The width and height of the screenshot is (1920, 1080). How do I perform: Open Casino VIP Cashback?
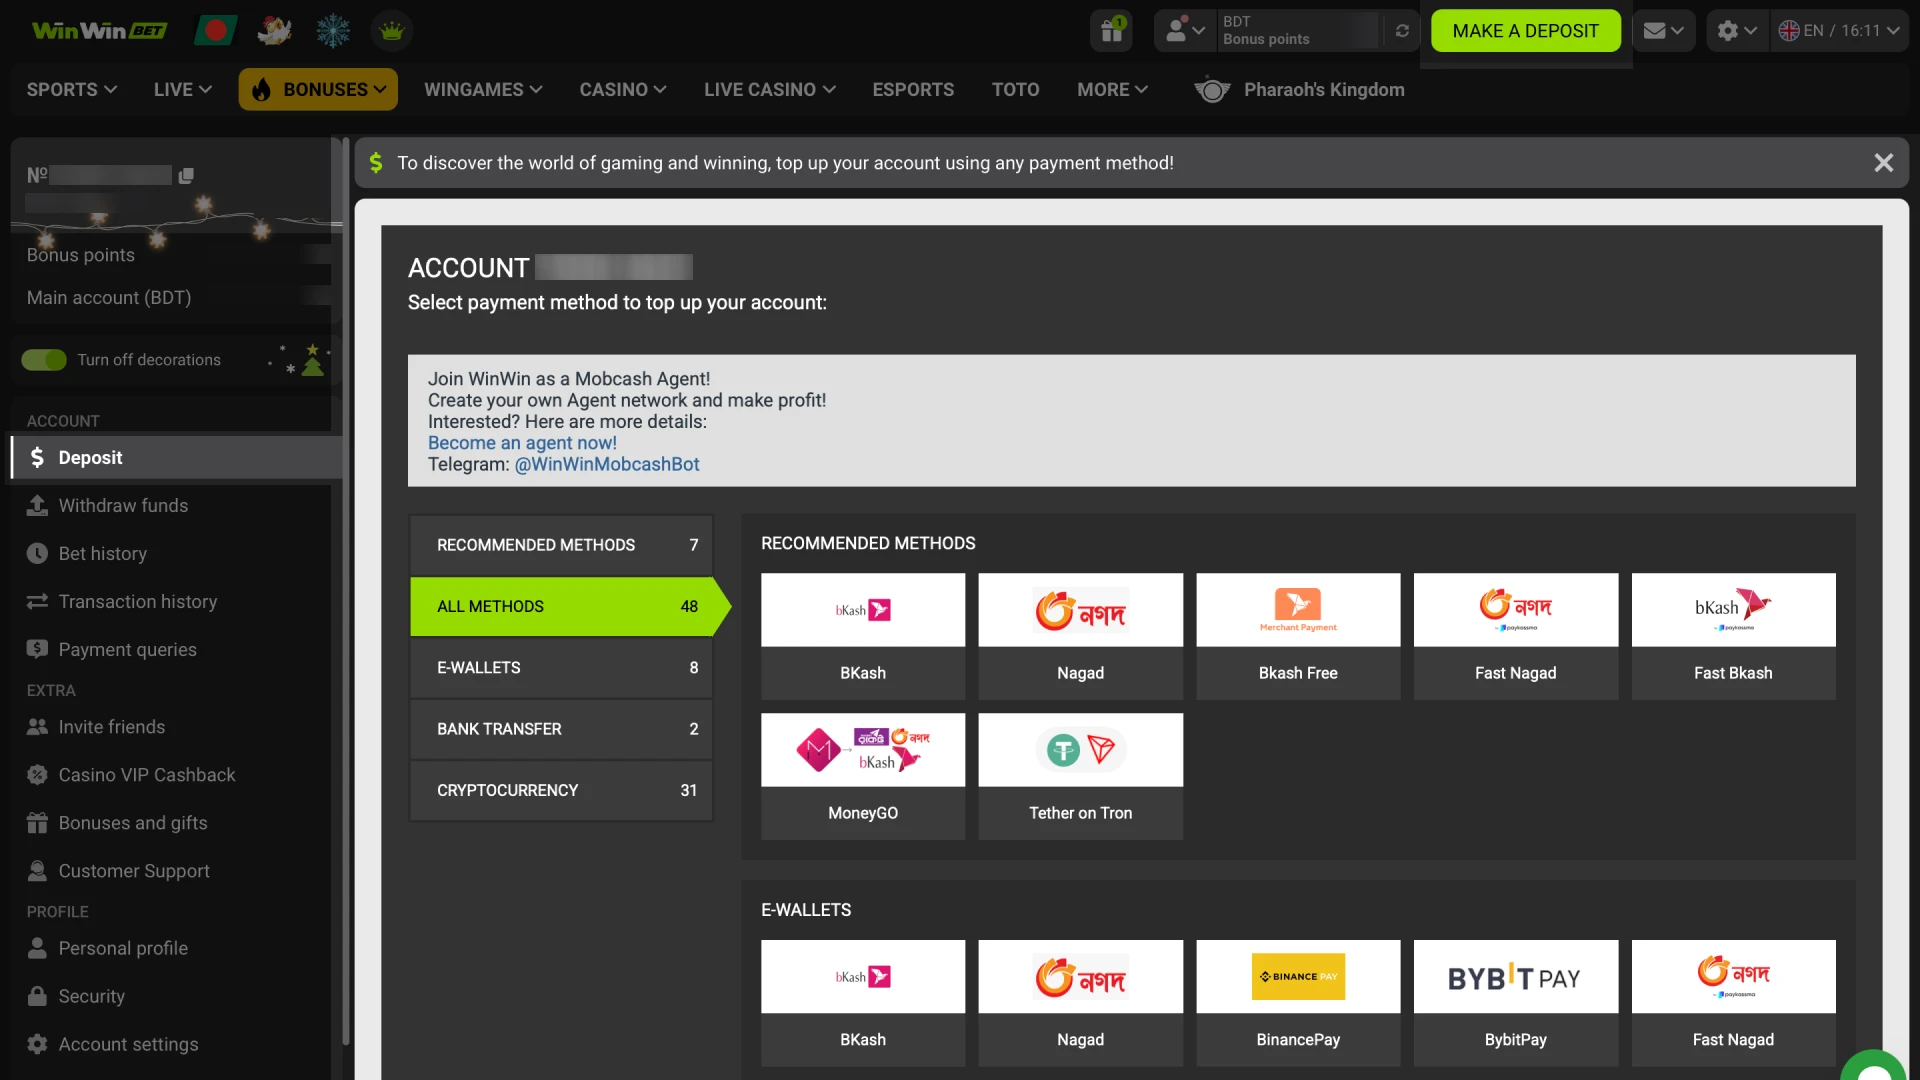pyautogui.click(x=146, y=775)
